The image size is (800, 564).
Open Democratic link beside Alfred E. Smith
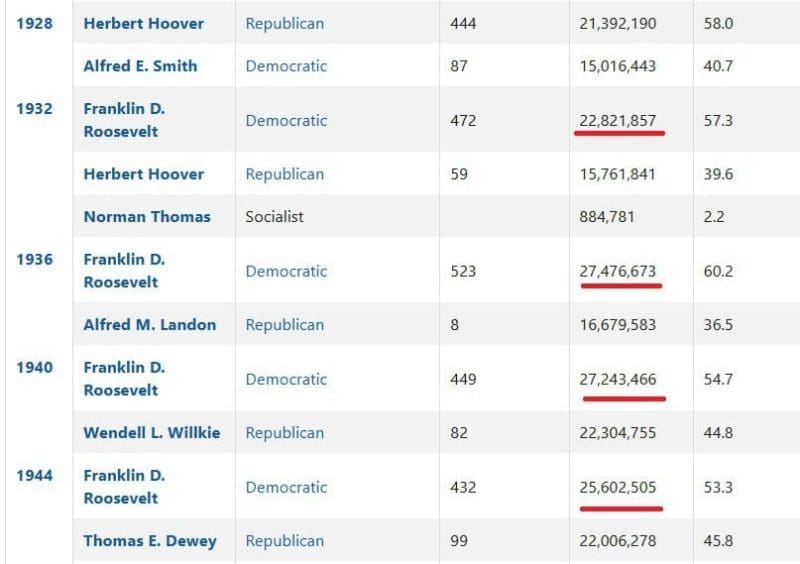tap(286, 66)
